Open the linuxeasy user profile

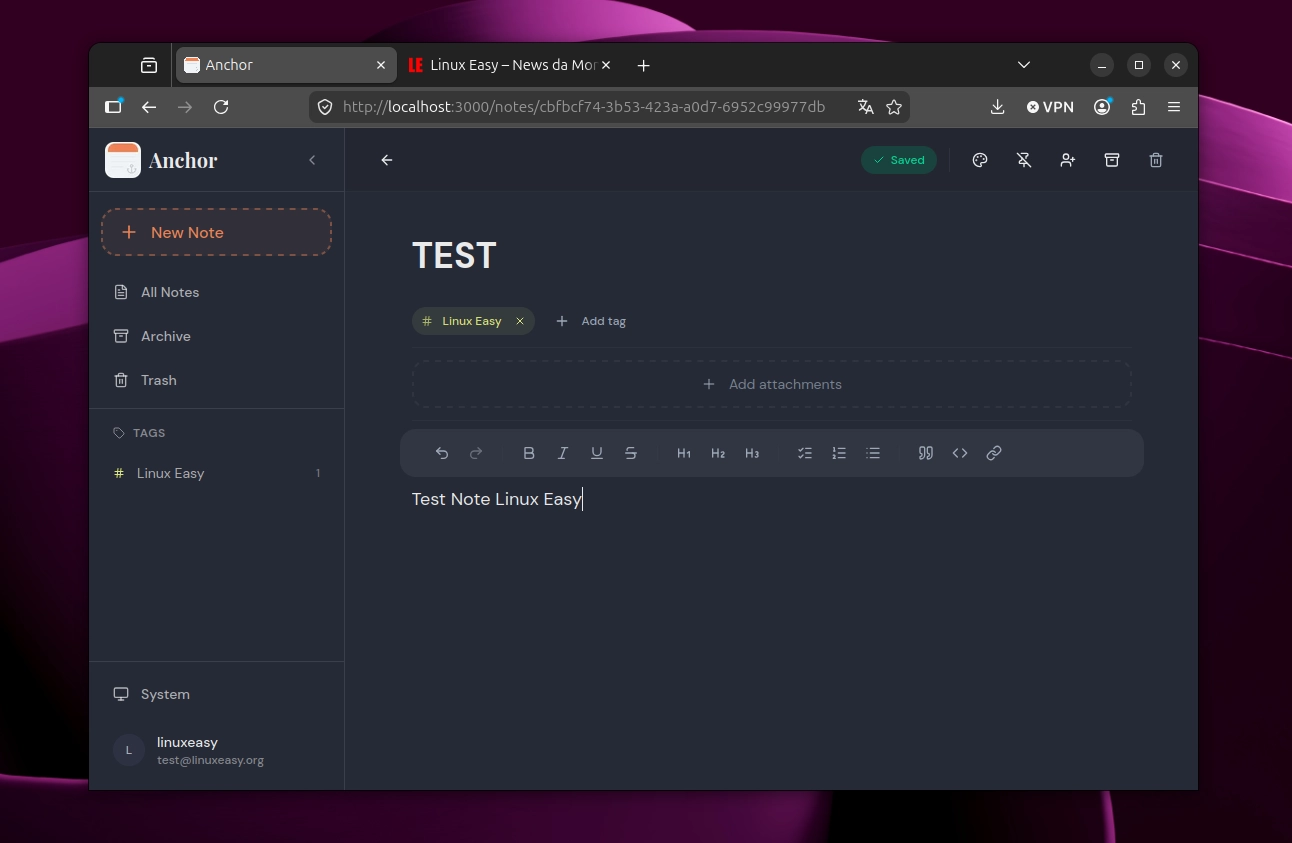[x=216, y=750]
